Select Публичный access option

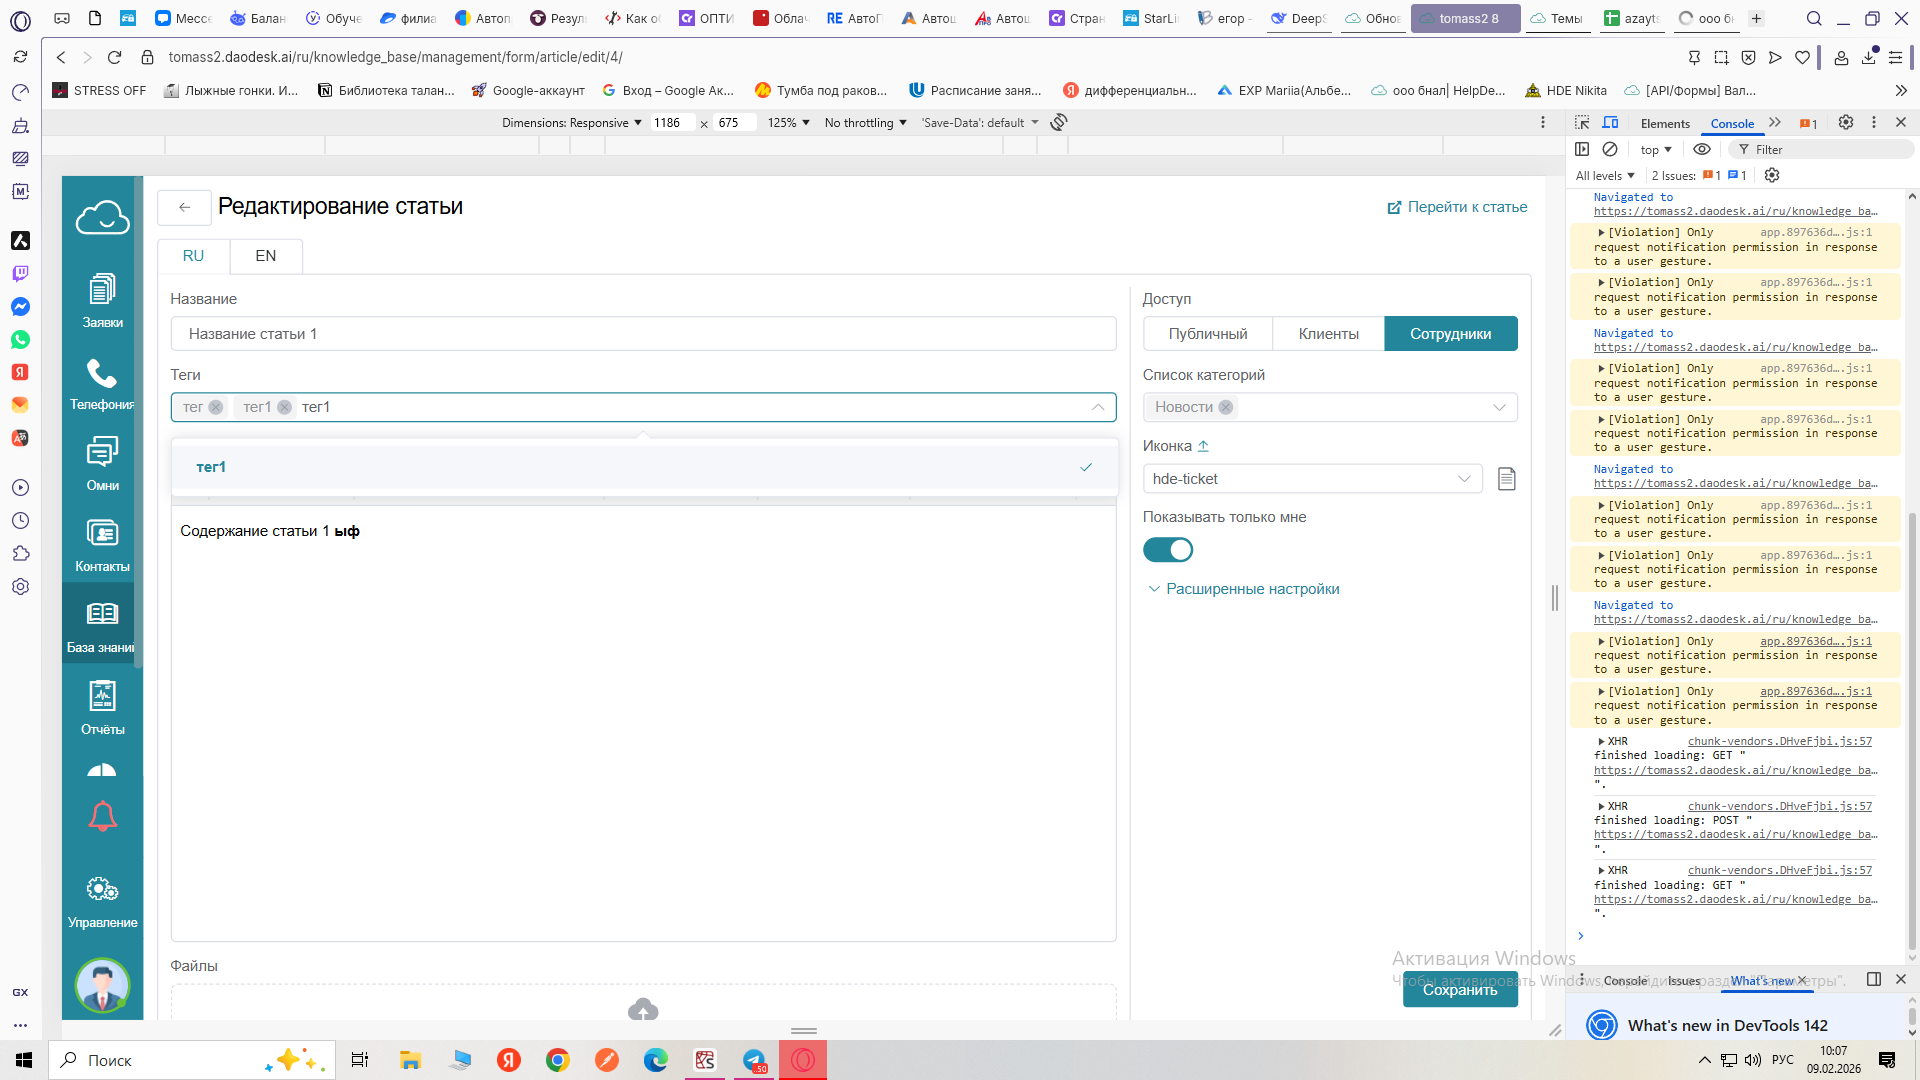[x=1207, y=334]
